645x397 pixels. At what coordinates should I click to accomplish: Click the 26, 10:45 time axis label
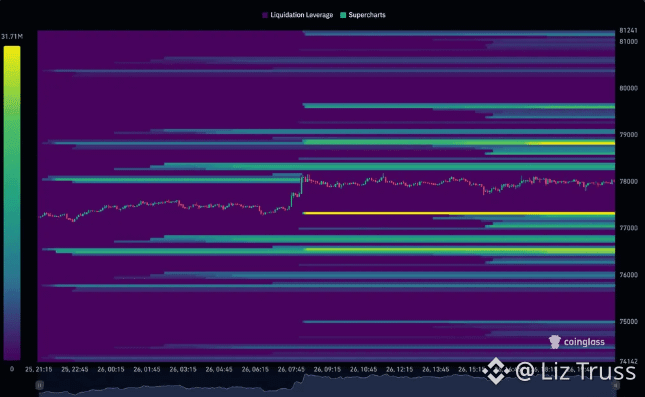363,369
